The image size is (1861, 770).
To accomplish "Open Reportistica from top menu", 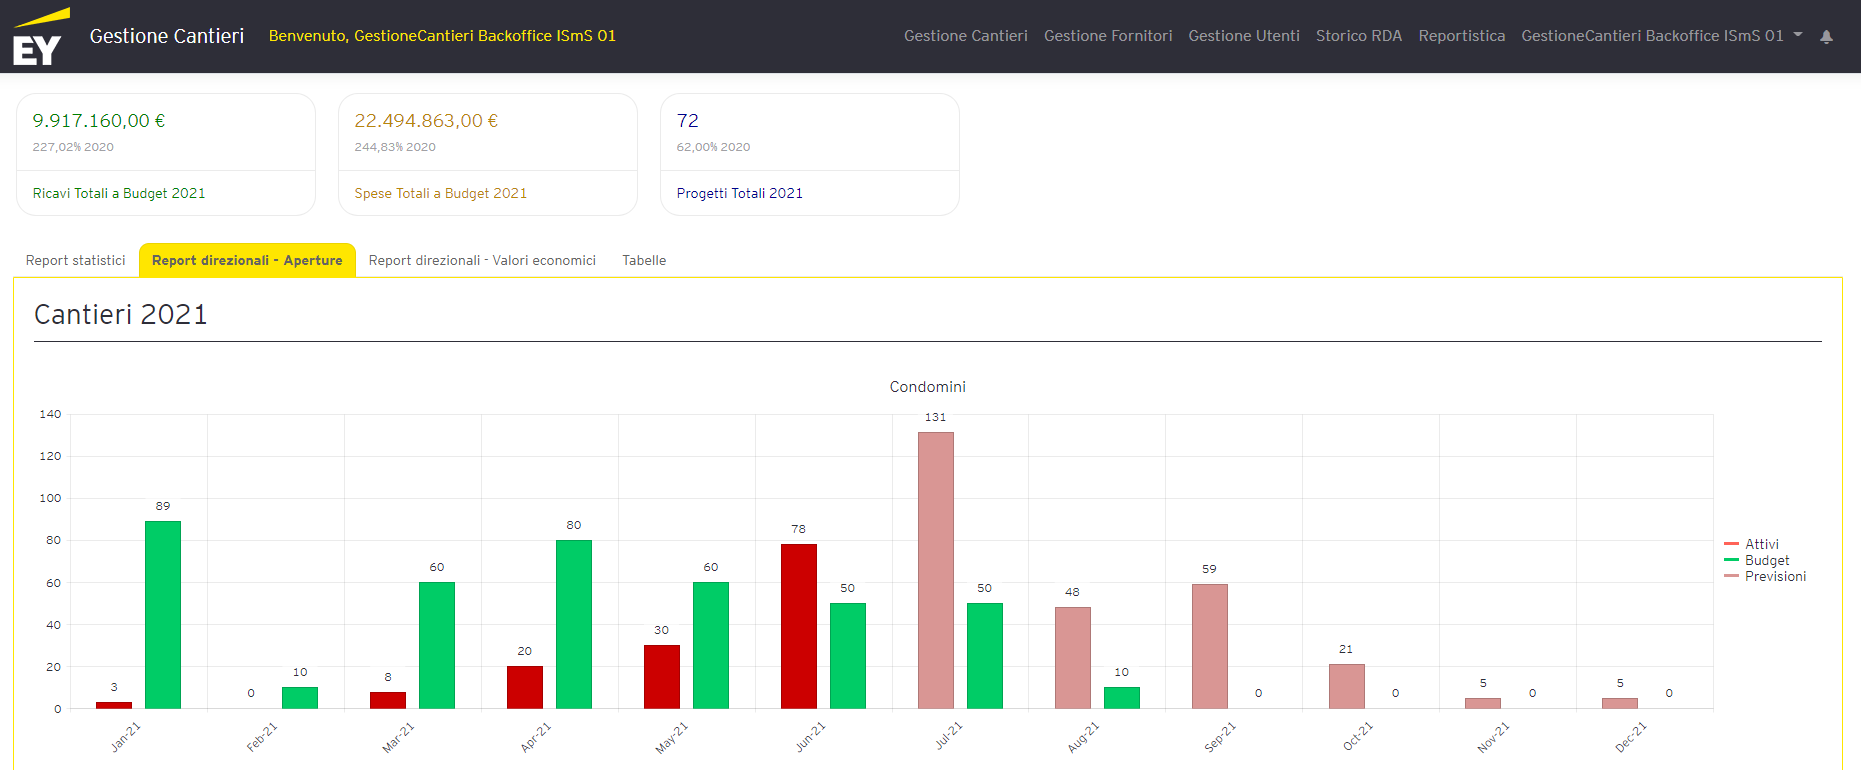I will (x=1461, y=36).
